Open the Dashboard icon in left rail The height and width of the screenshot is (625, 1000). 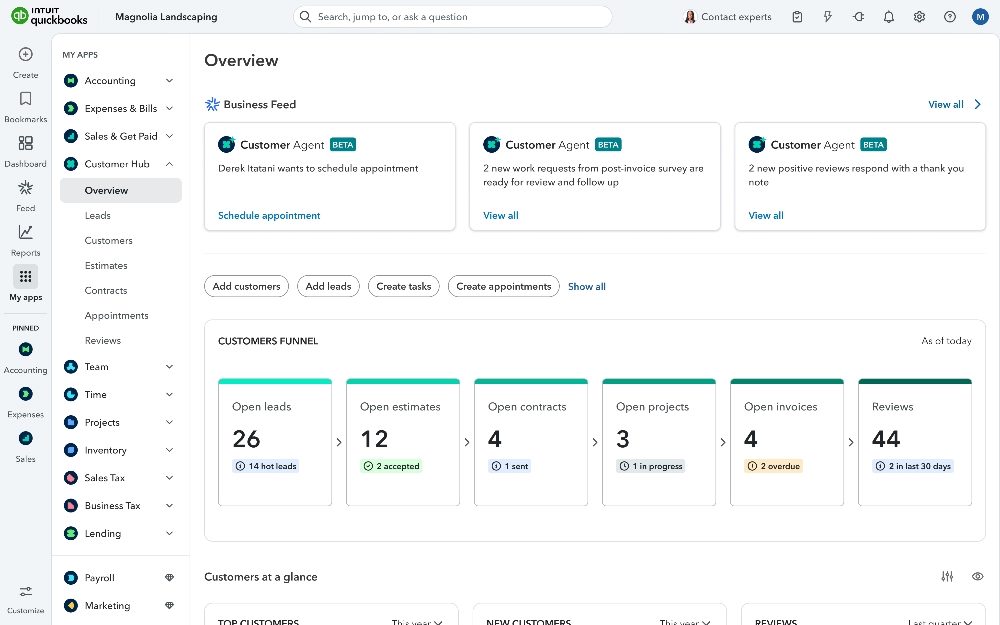[26, 144]
